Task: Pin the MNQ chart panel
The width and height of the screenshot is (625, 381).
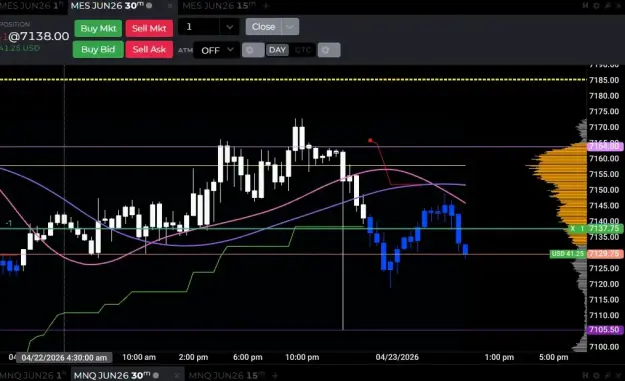Action: [607, 375]
